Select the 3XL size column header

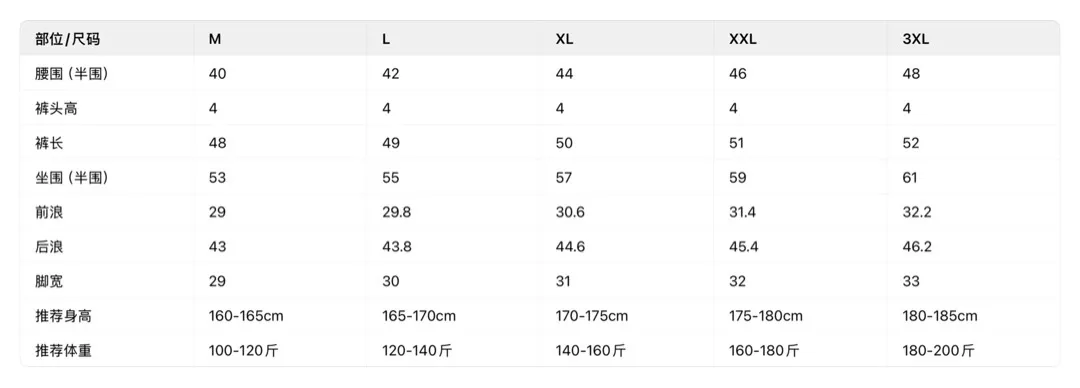click(x=915, y=39)
